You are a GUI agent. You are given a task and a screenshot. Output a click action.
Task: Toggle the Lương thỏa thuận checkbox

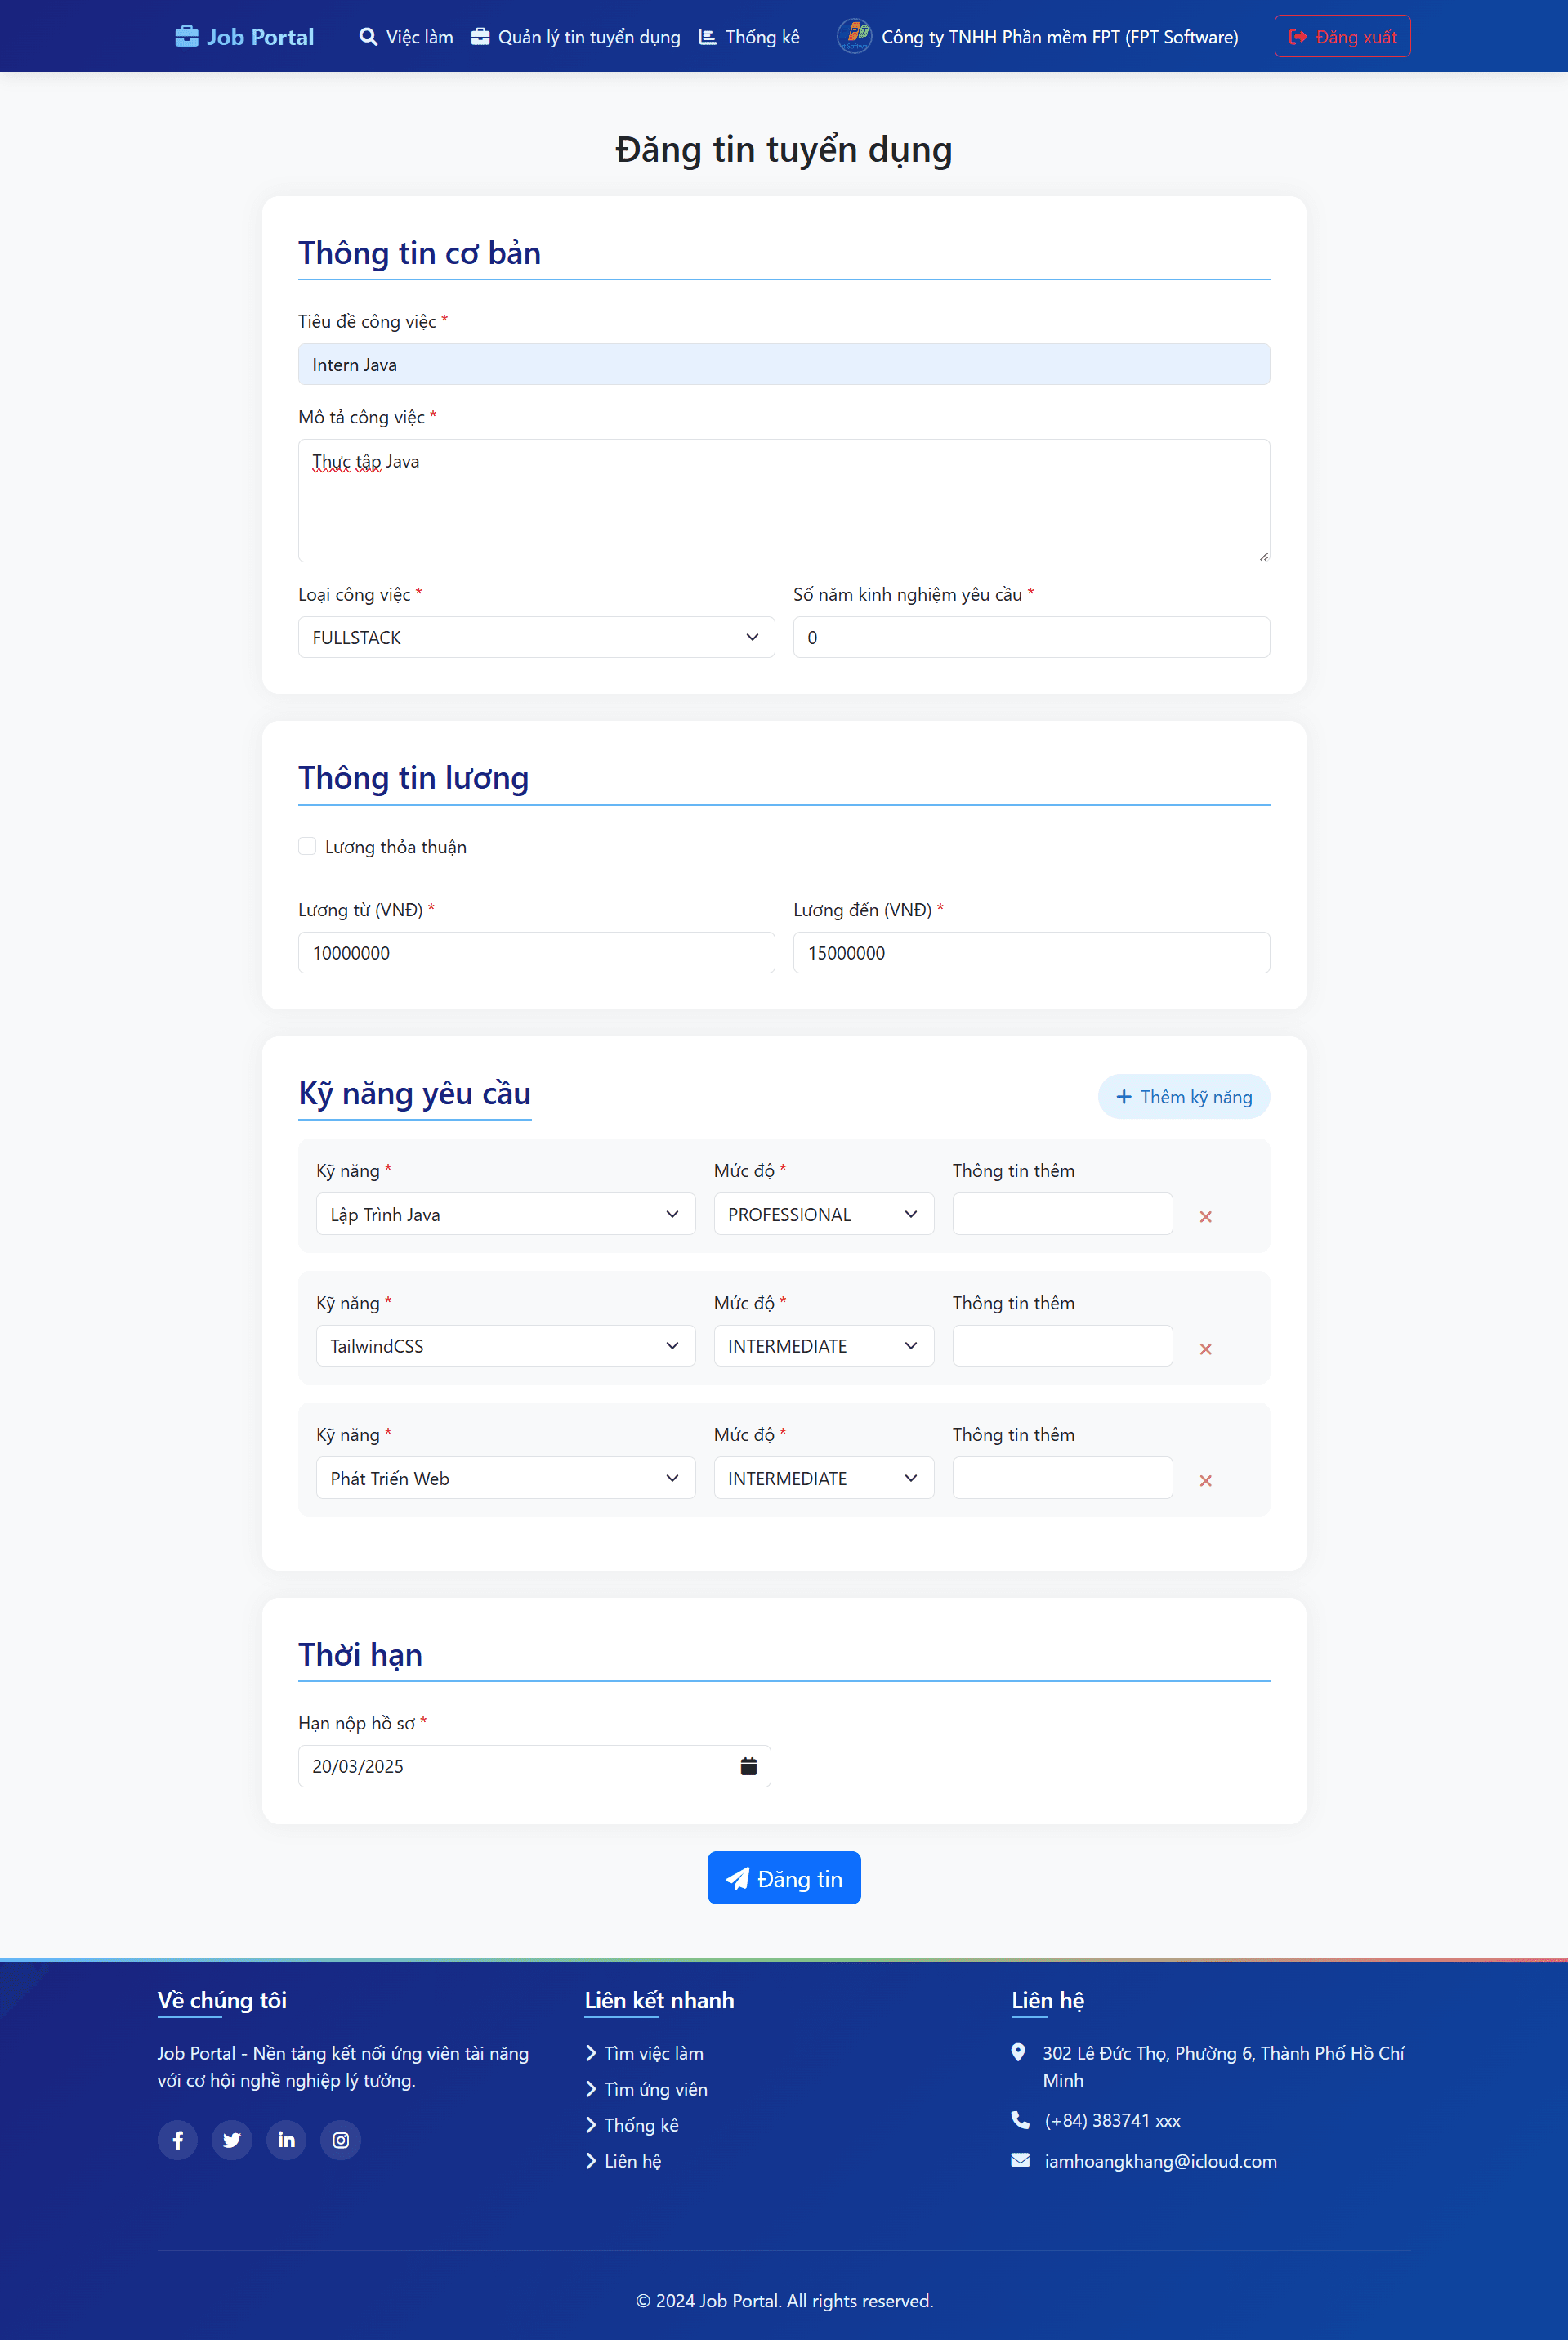click(307, 846)
